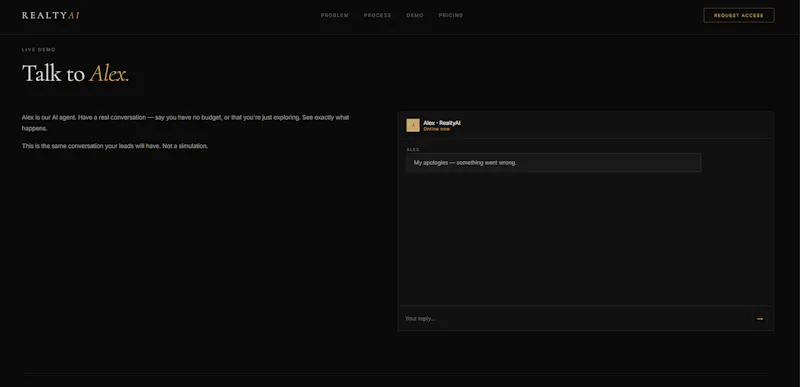This screenshot has height=387, width=800.
Task: Go to the Process section link
Action: coord(377,15)
